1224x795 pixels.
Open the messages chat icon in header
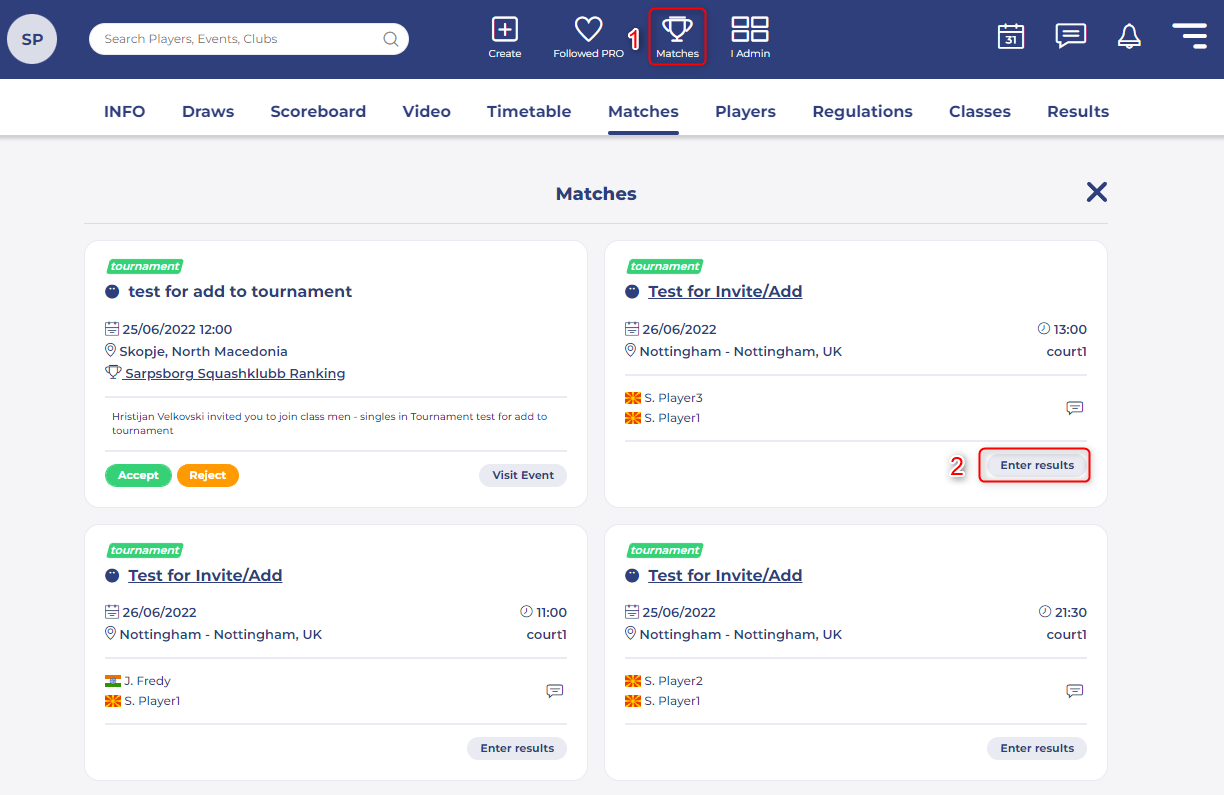1071,36
